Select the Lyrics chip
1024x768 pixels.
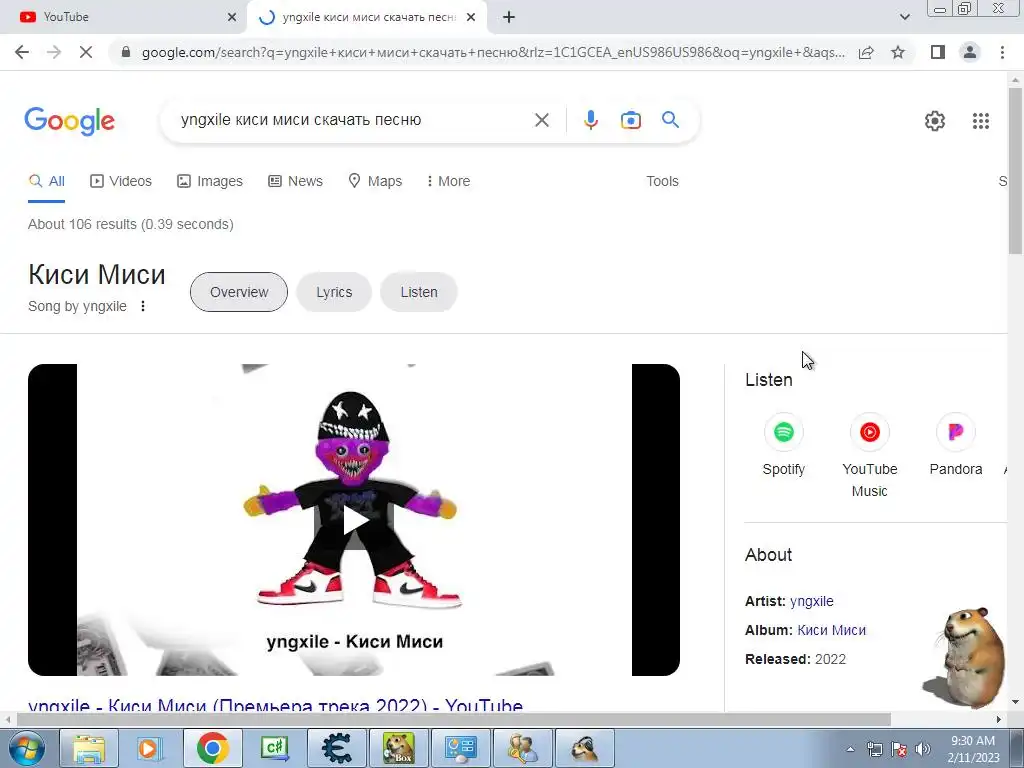tap(334, 292)
